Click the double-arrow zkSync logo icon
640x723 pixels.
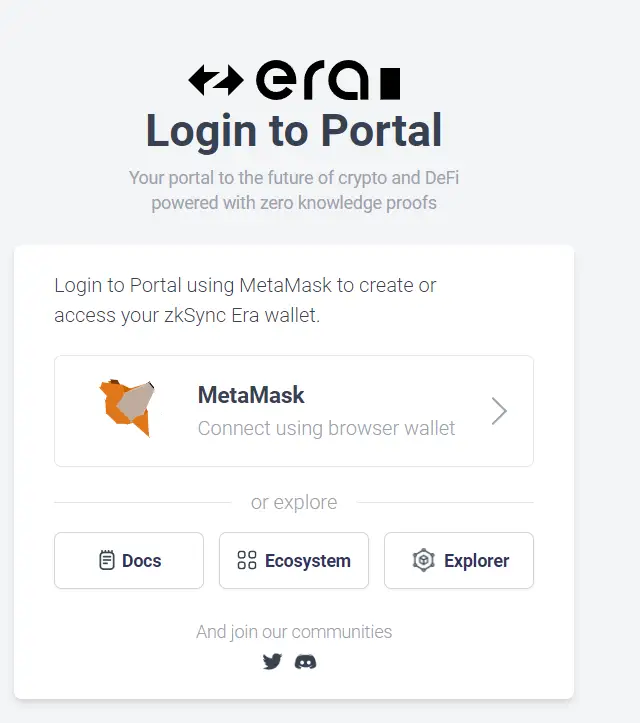point(216,80)
